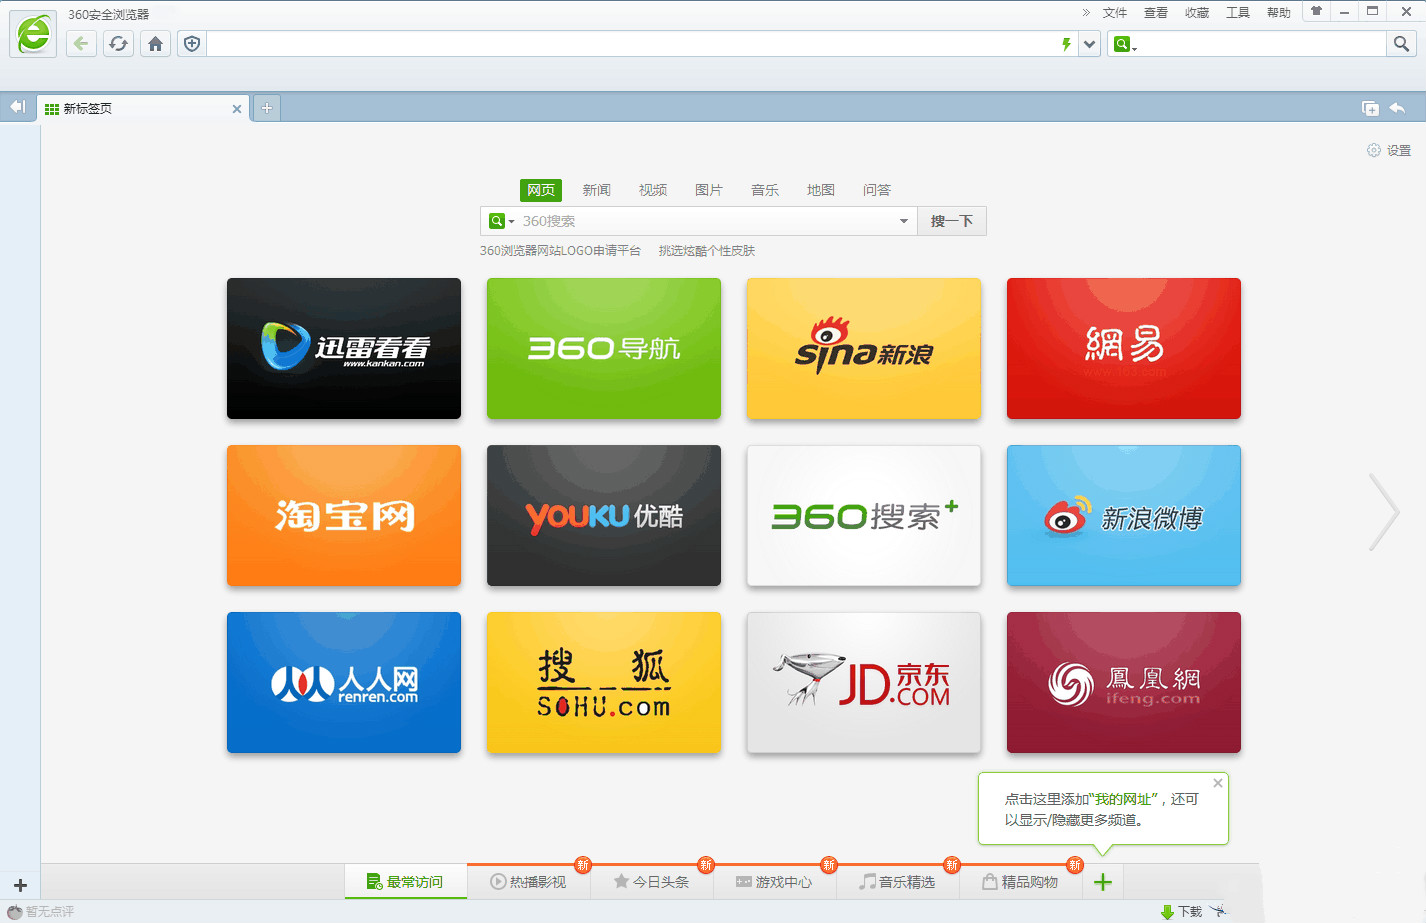Screen dimensions: 1426x923
Task: Switch to 精品购物 channel tab
Action: [x=1020, y=881]
